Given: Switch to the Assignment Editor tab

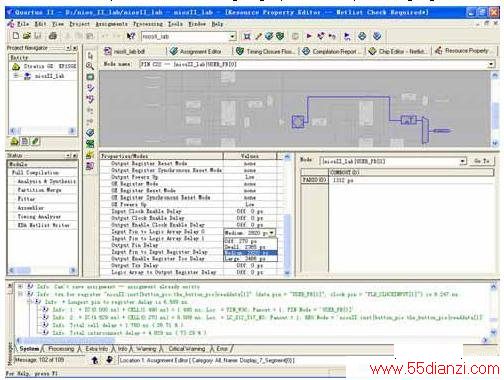Looking at the screenshot, I should point(196,51).
